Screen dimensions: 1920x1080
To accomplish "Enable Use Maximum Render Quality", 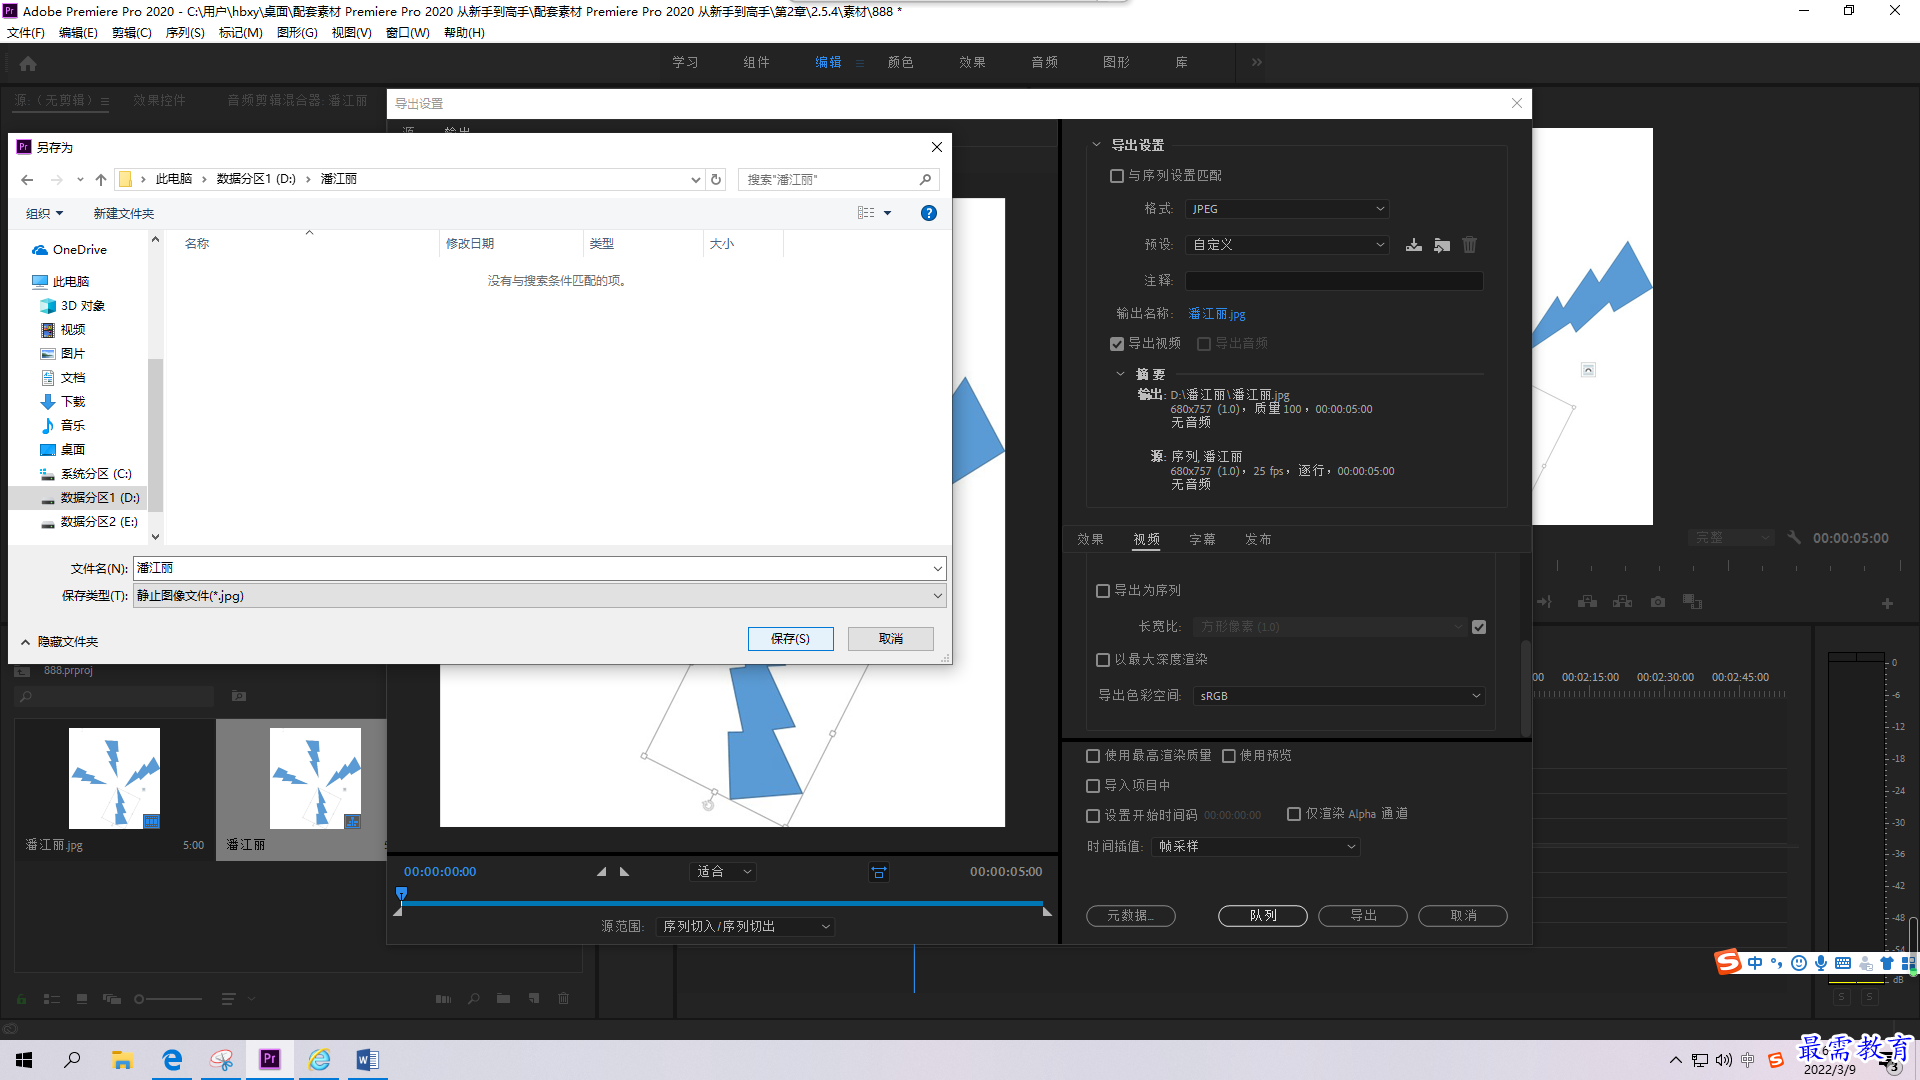I will pyautogui.click(x=1093, y=756).
